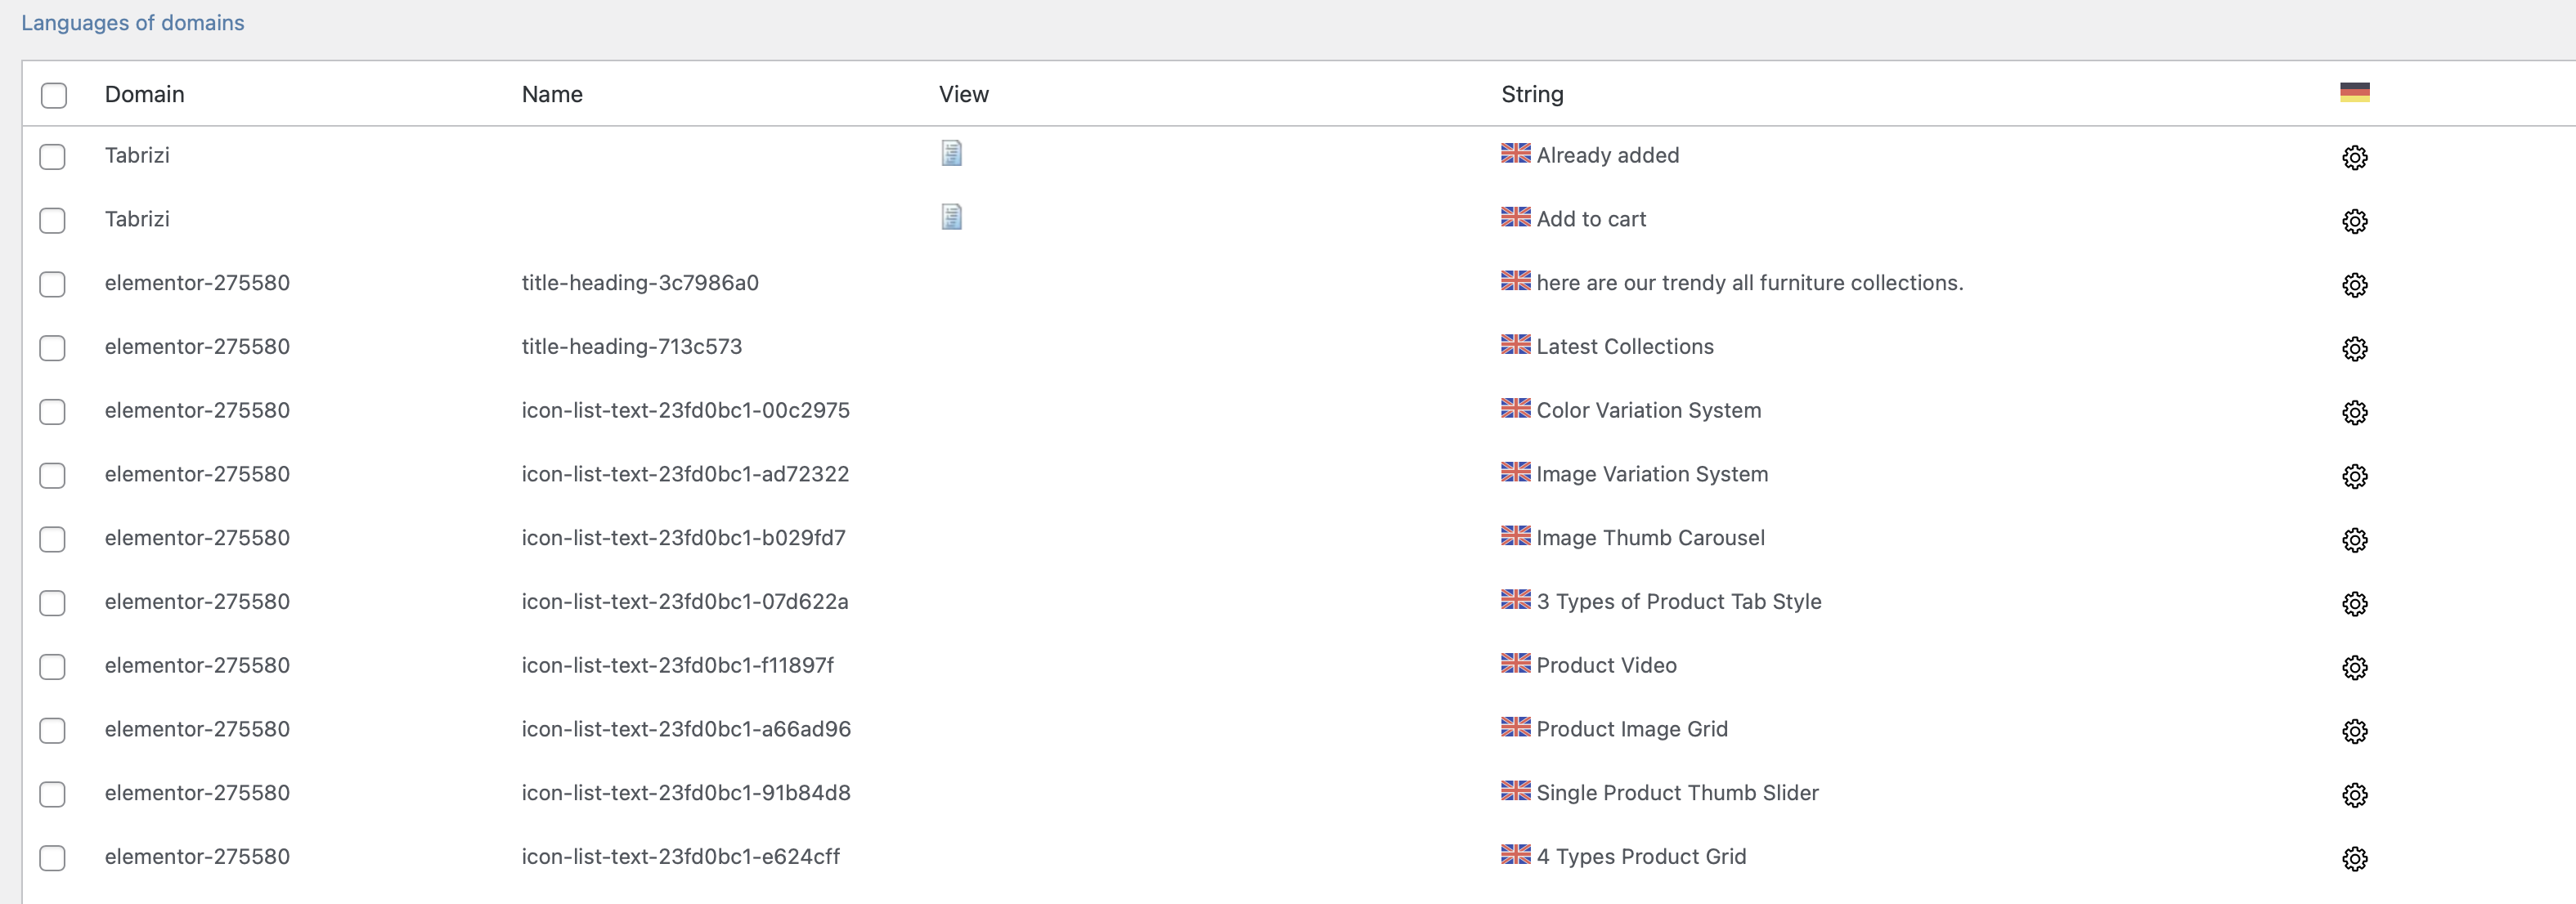
Task: Click gear icon for 'Image Thumb Carousel'
Action: [x=2354, y=540]
